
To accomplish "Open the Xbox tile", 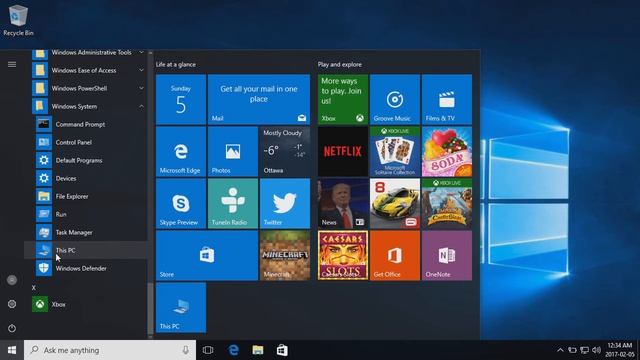I will pos(343,99).
